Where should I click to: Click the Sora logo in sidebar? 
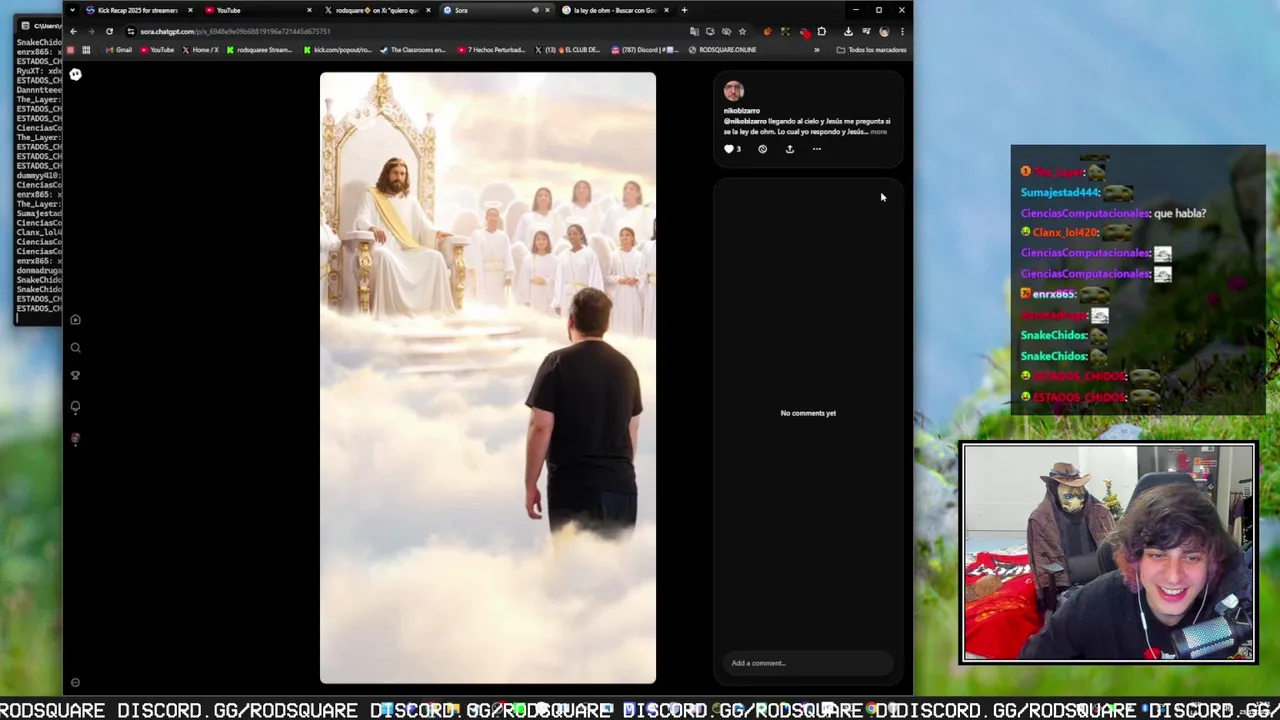[x=75, y=74]
